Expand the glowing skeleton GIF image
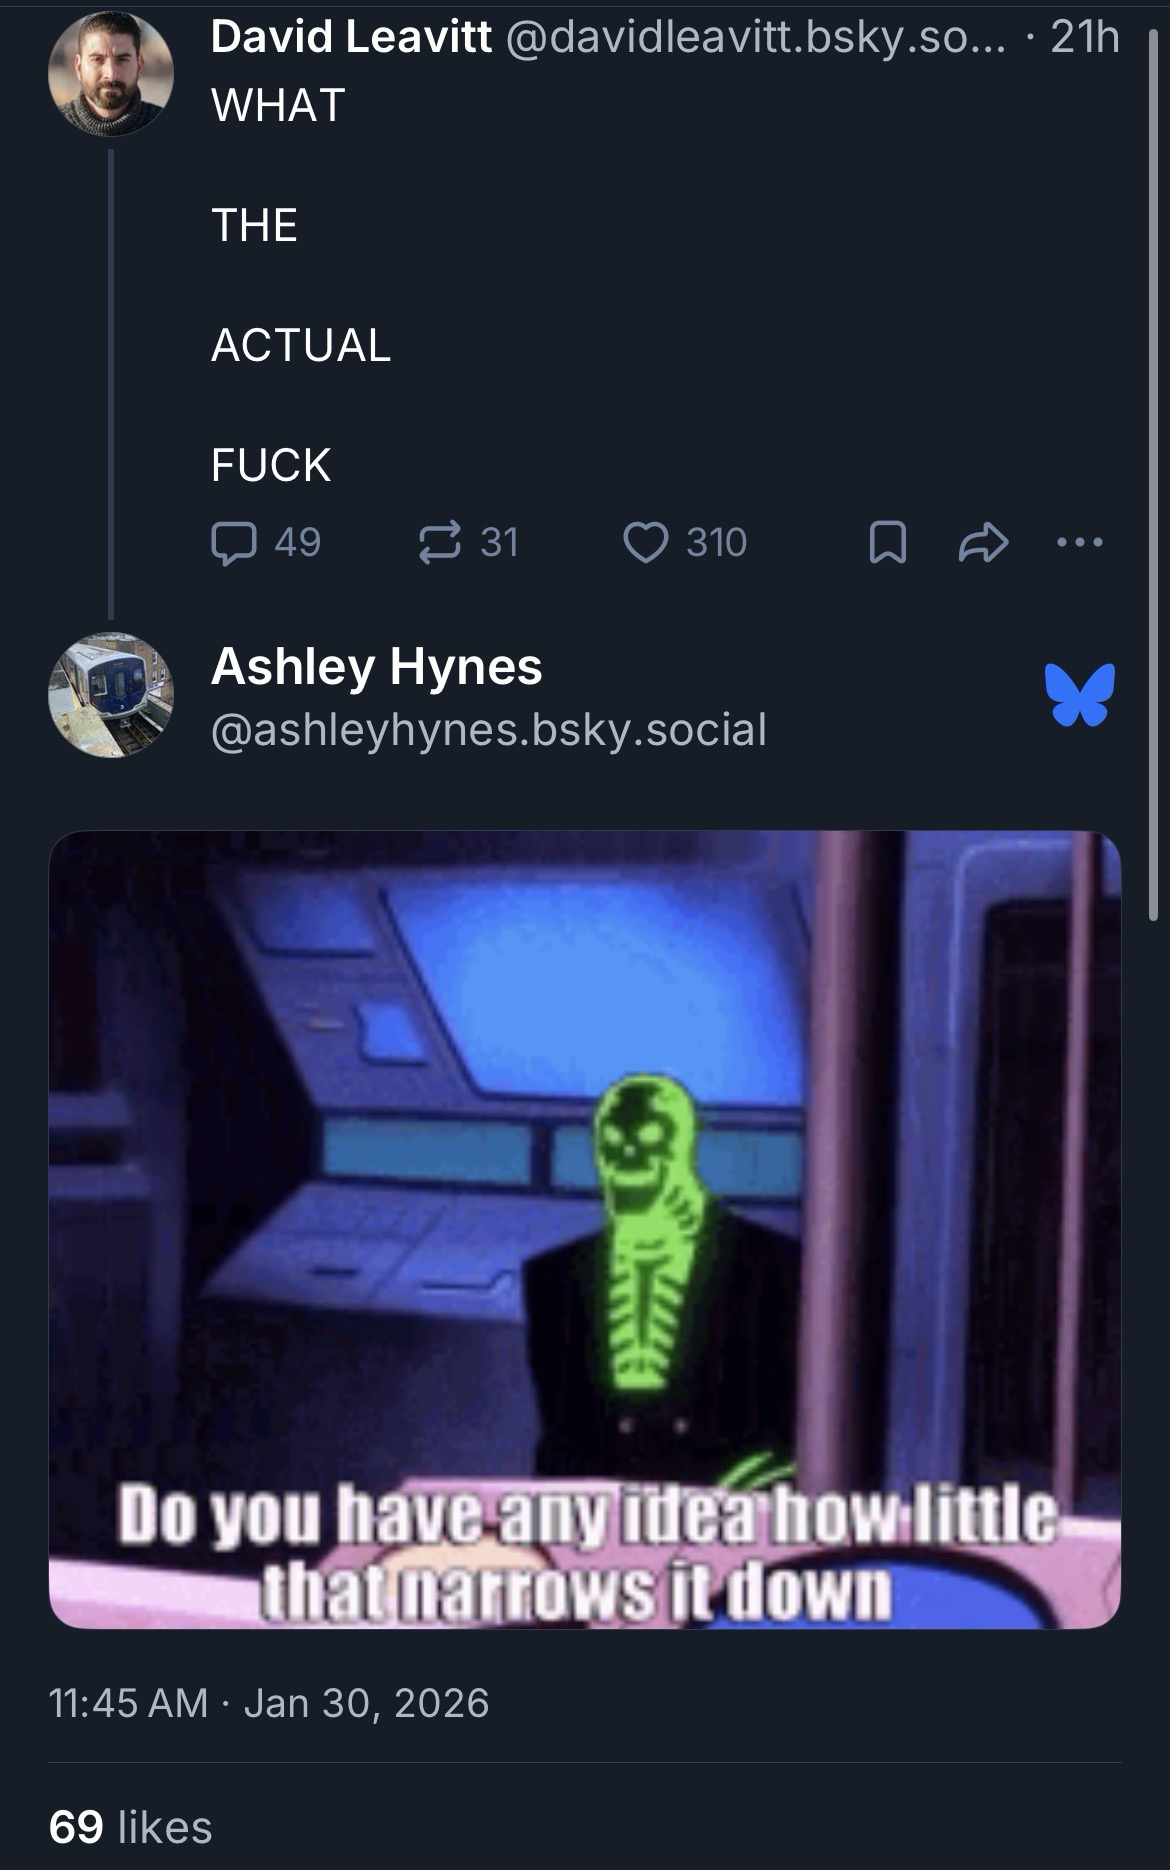Image resolution: width=1170 pixels, height=1870 pixels. click(585, 1229)
